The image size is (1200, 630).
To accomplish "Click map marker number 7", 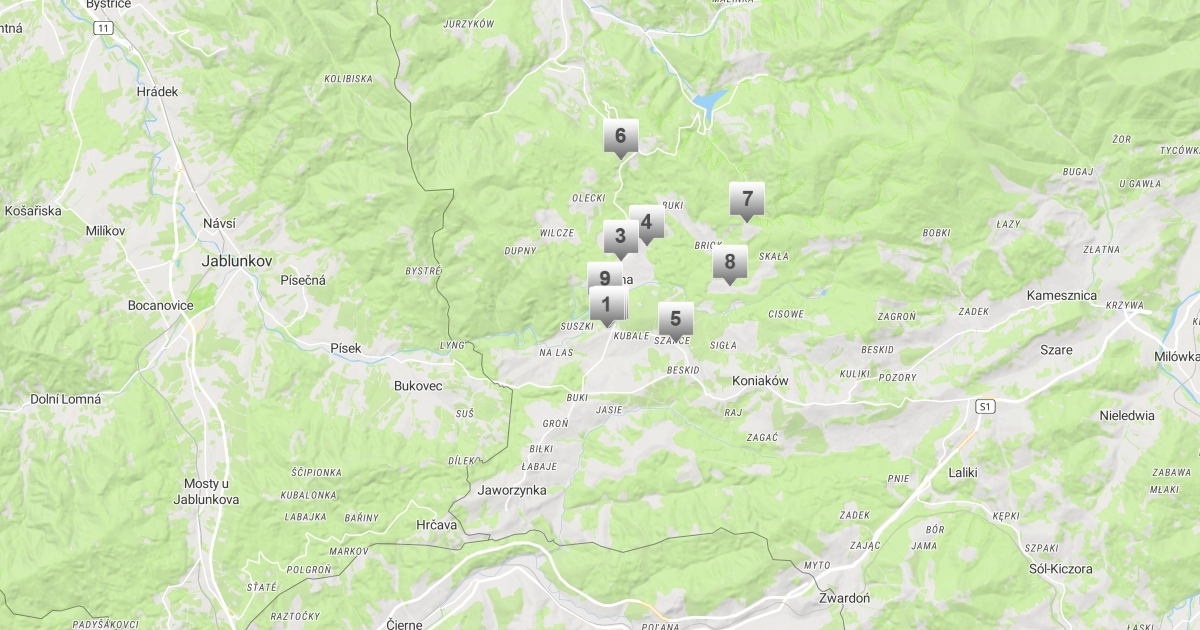I will (x=746, y=201).
